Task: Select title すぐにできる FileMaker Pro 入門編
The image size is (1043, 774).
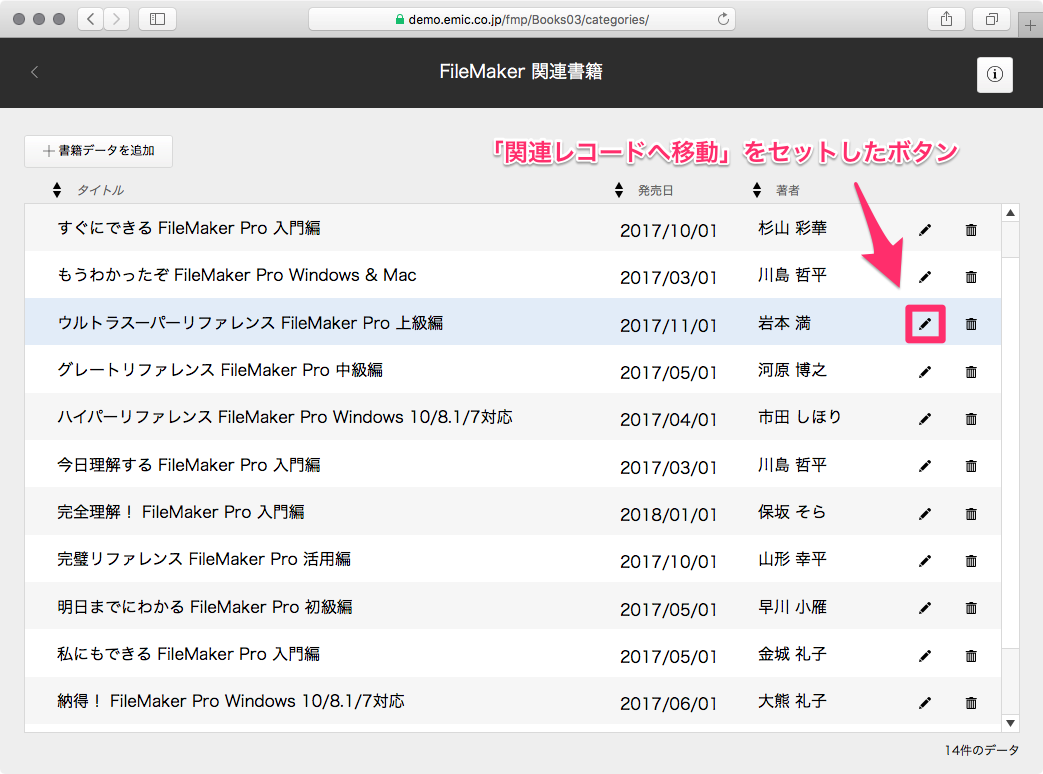Action: point(189,228)
